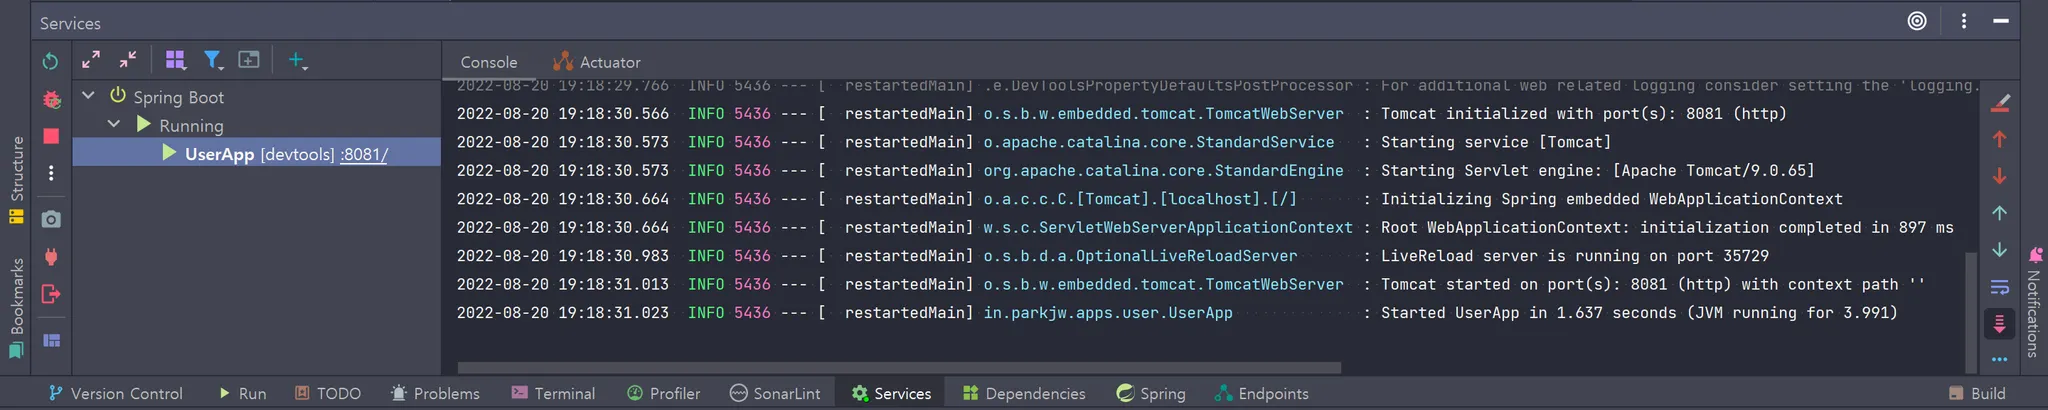Open the :8081/ link for UserApp

coord(364,154)
